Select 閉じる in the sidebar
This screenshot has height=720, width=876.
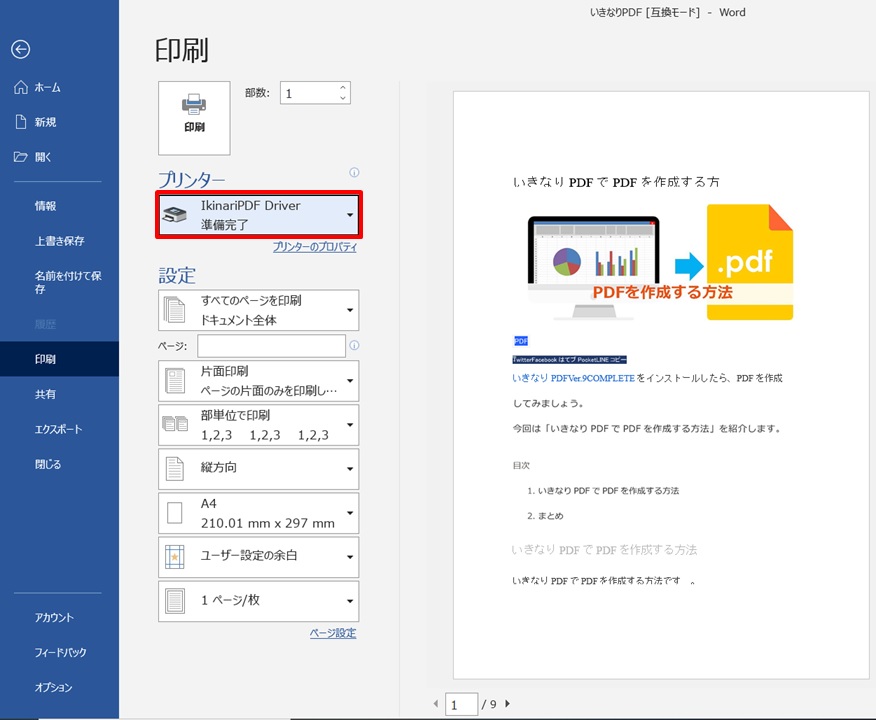coord(59,464)
